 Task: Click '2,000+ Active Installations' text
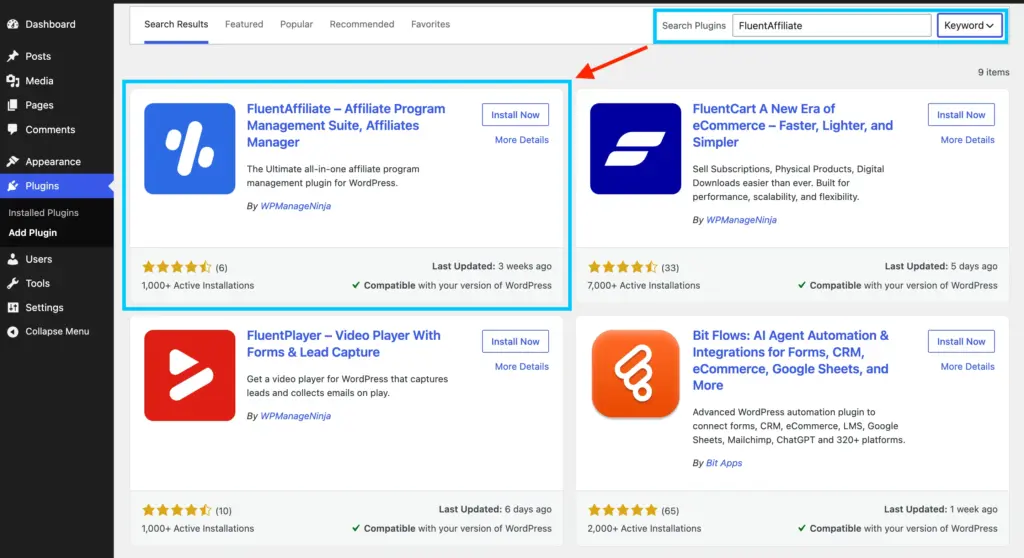[x=644, y=529]
